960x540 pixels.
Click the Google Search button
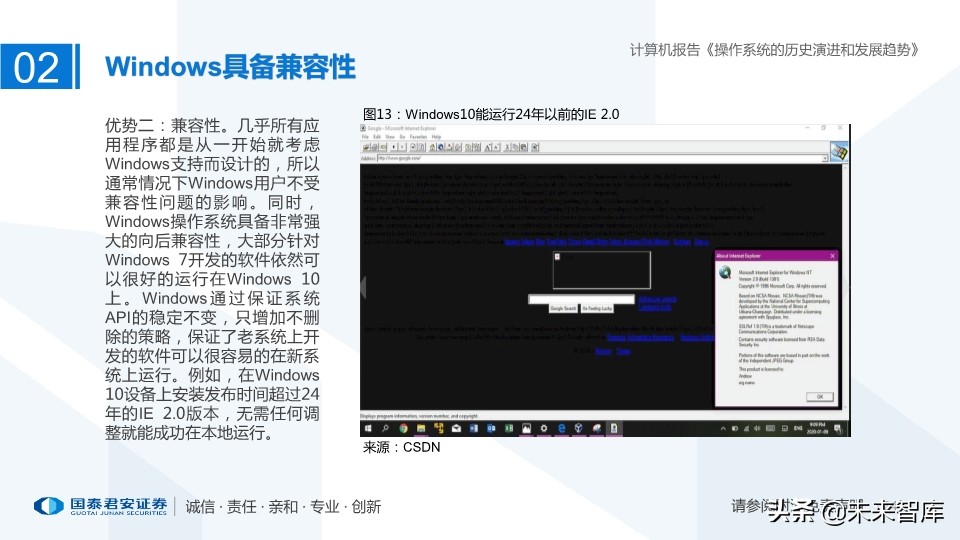563,309
